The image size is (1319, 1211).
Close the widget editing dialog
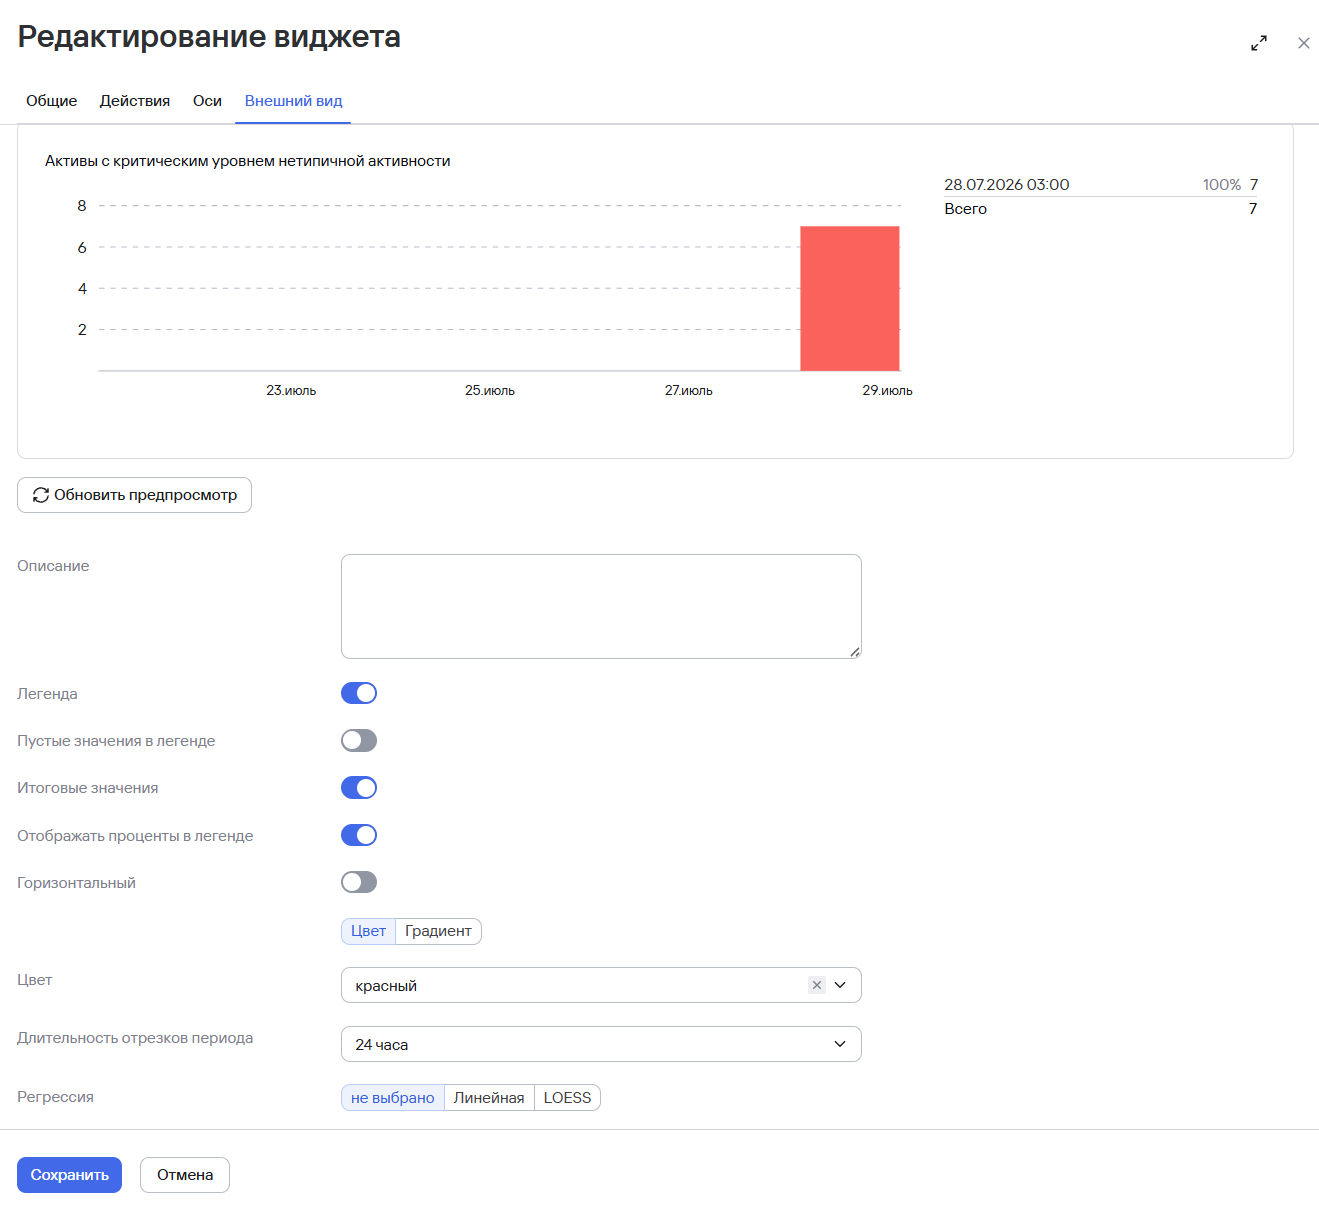click(x=1303, y=43)
